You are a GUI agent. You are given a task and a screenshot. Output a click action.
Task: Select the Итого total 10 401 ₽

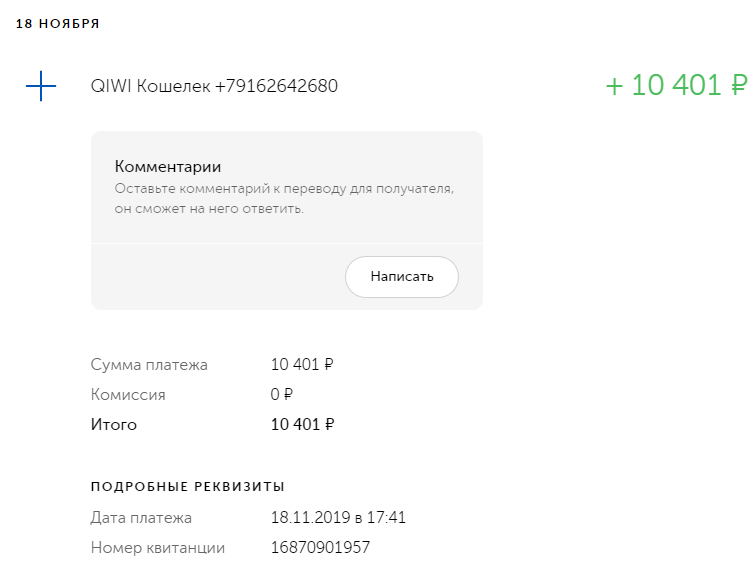pos(302,424)
